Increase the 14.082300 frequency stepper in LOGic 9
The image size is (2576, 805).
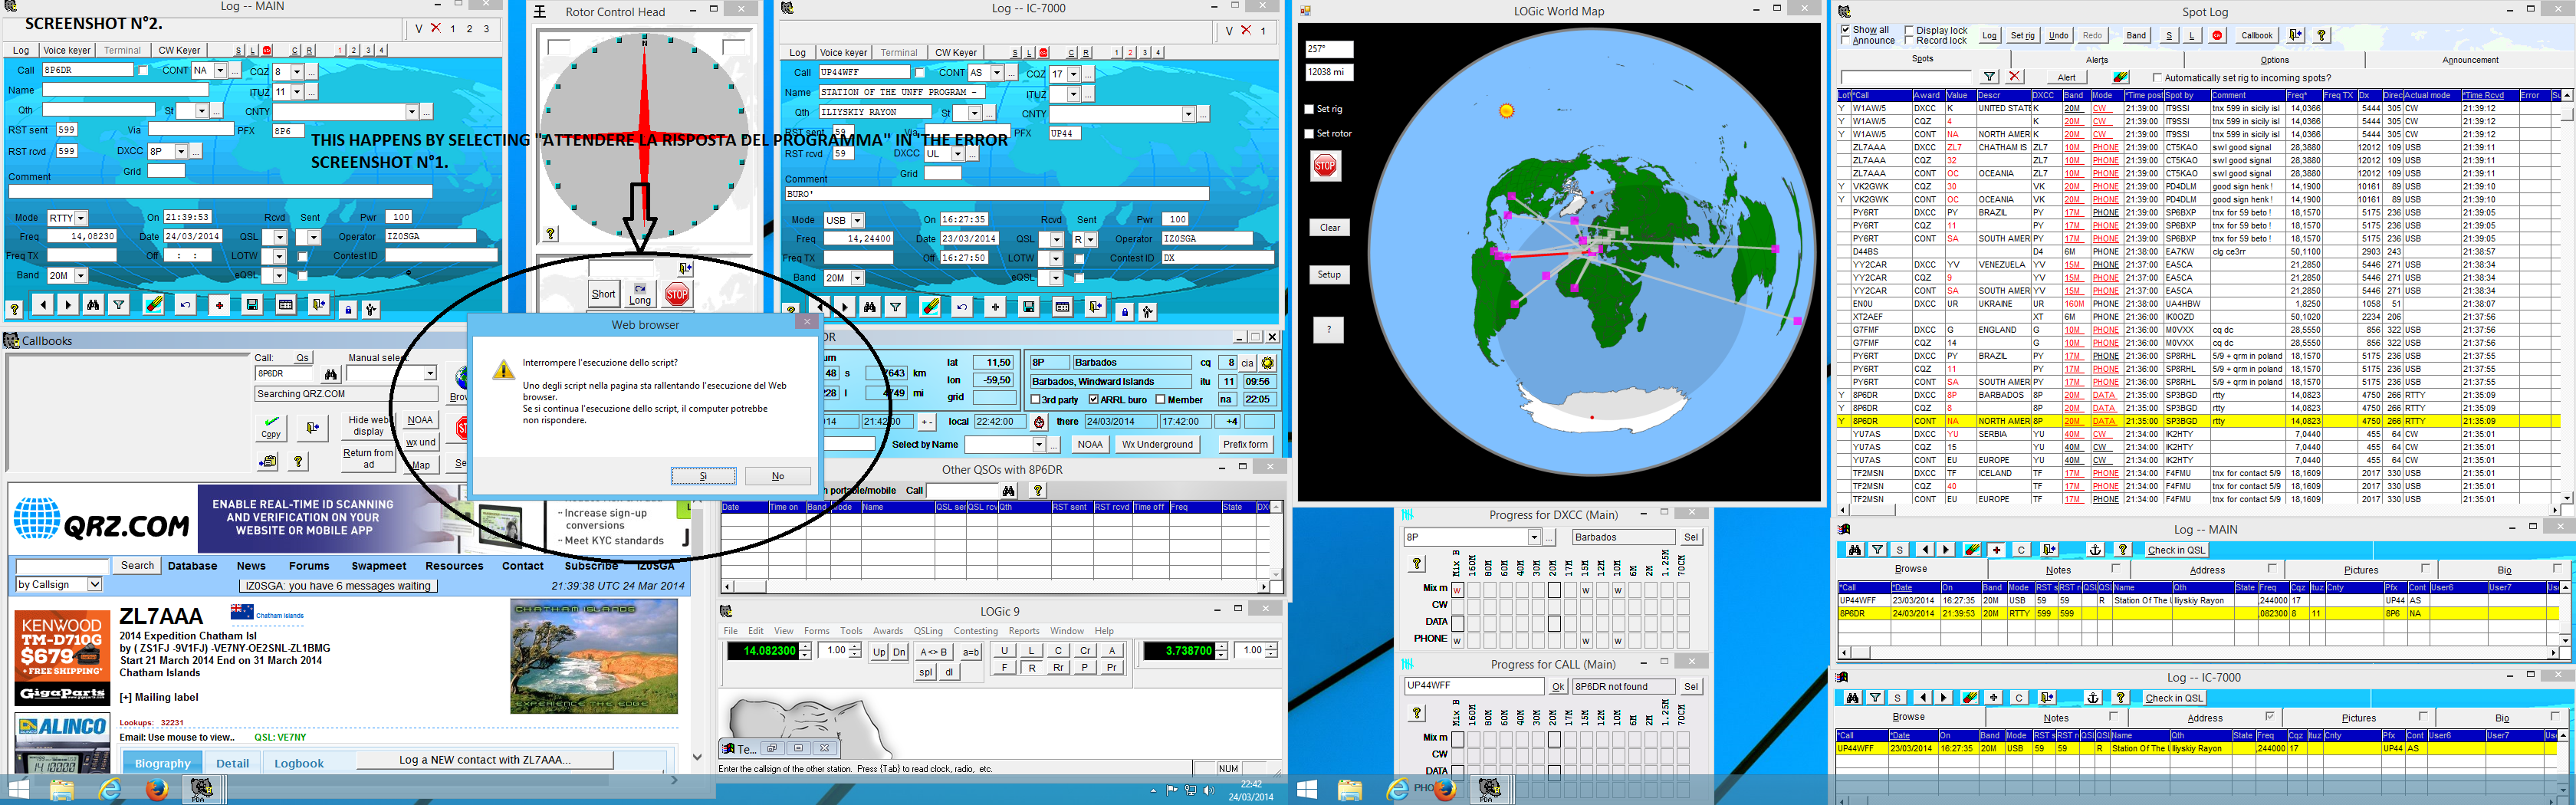(804, 647)
